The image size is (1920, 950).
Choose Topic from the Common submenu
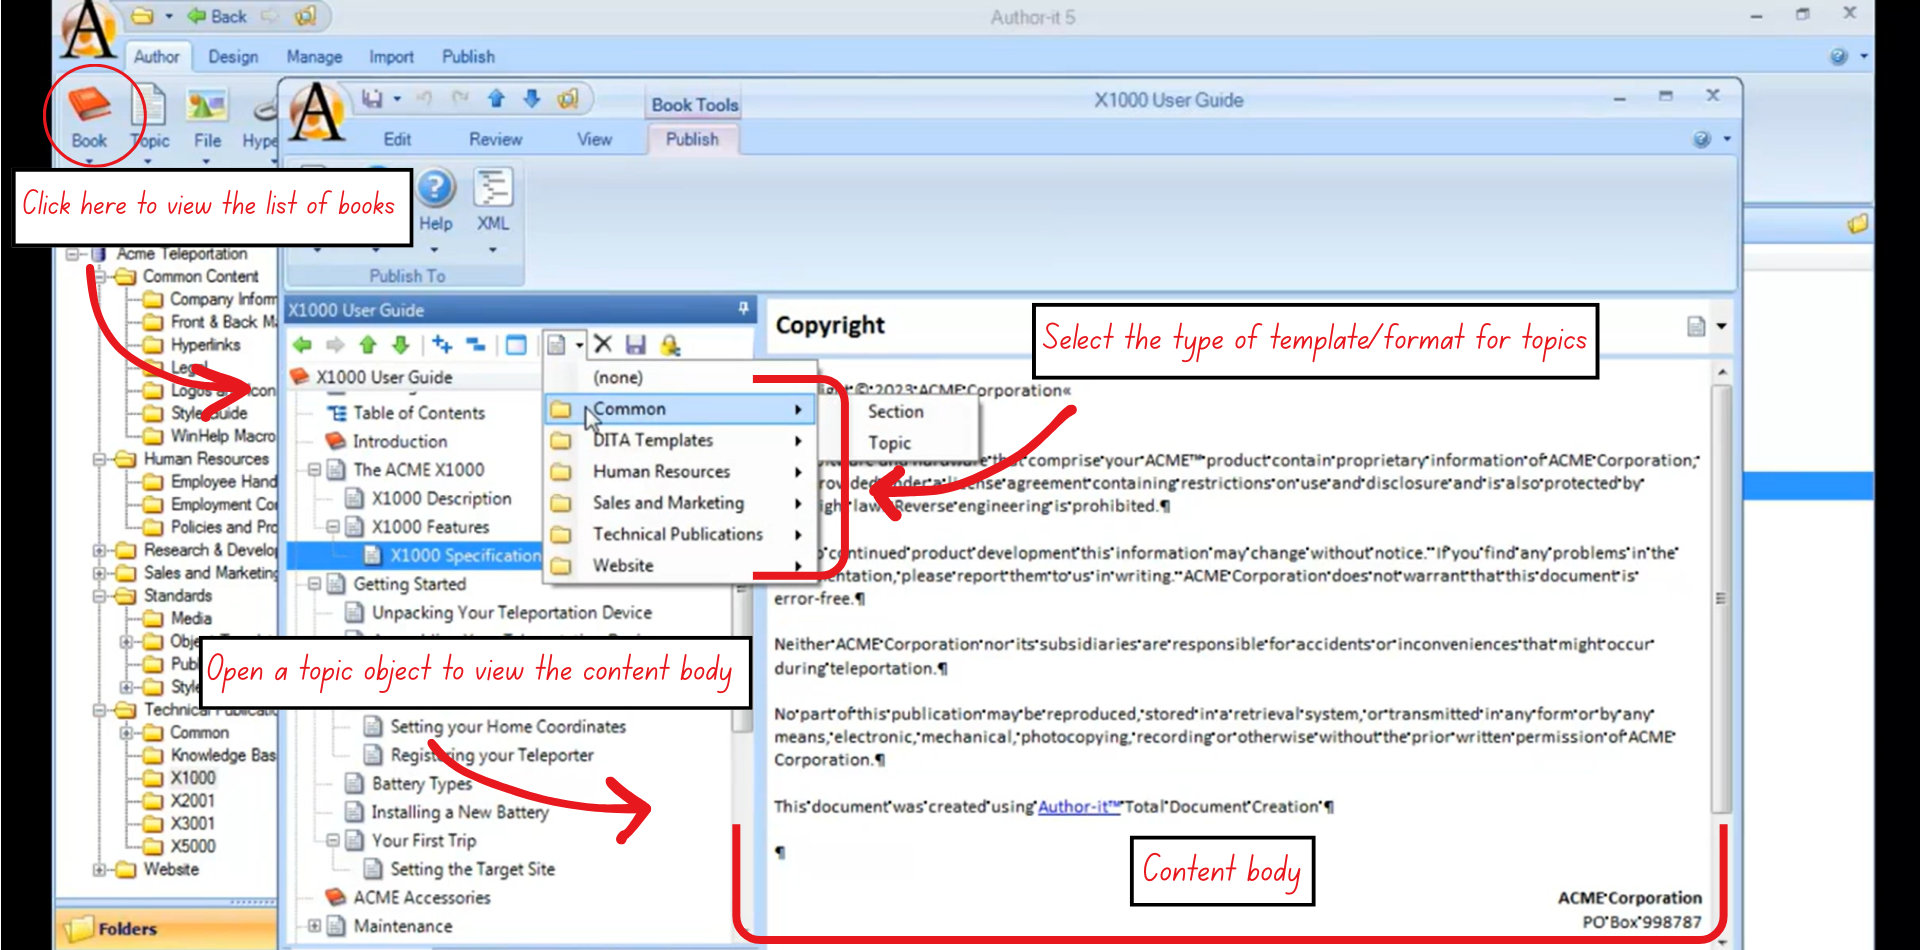[888, 443]
